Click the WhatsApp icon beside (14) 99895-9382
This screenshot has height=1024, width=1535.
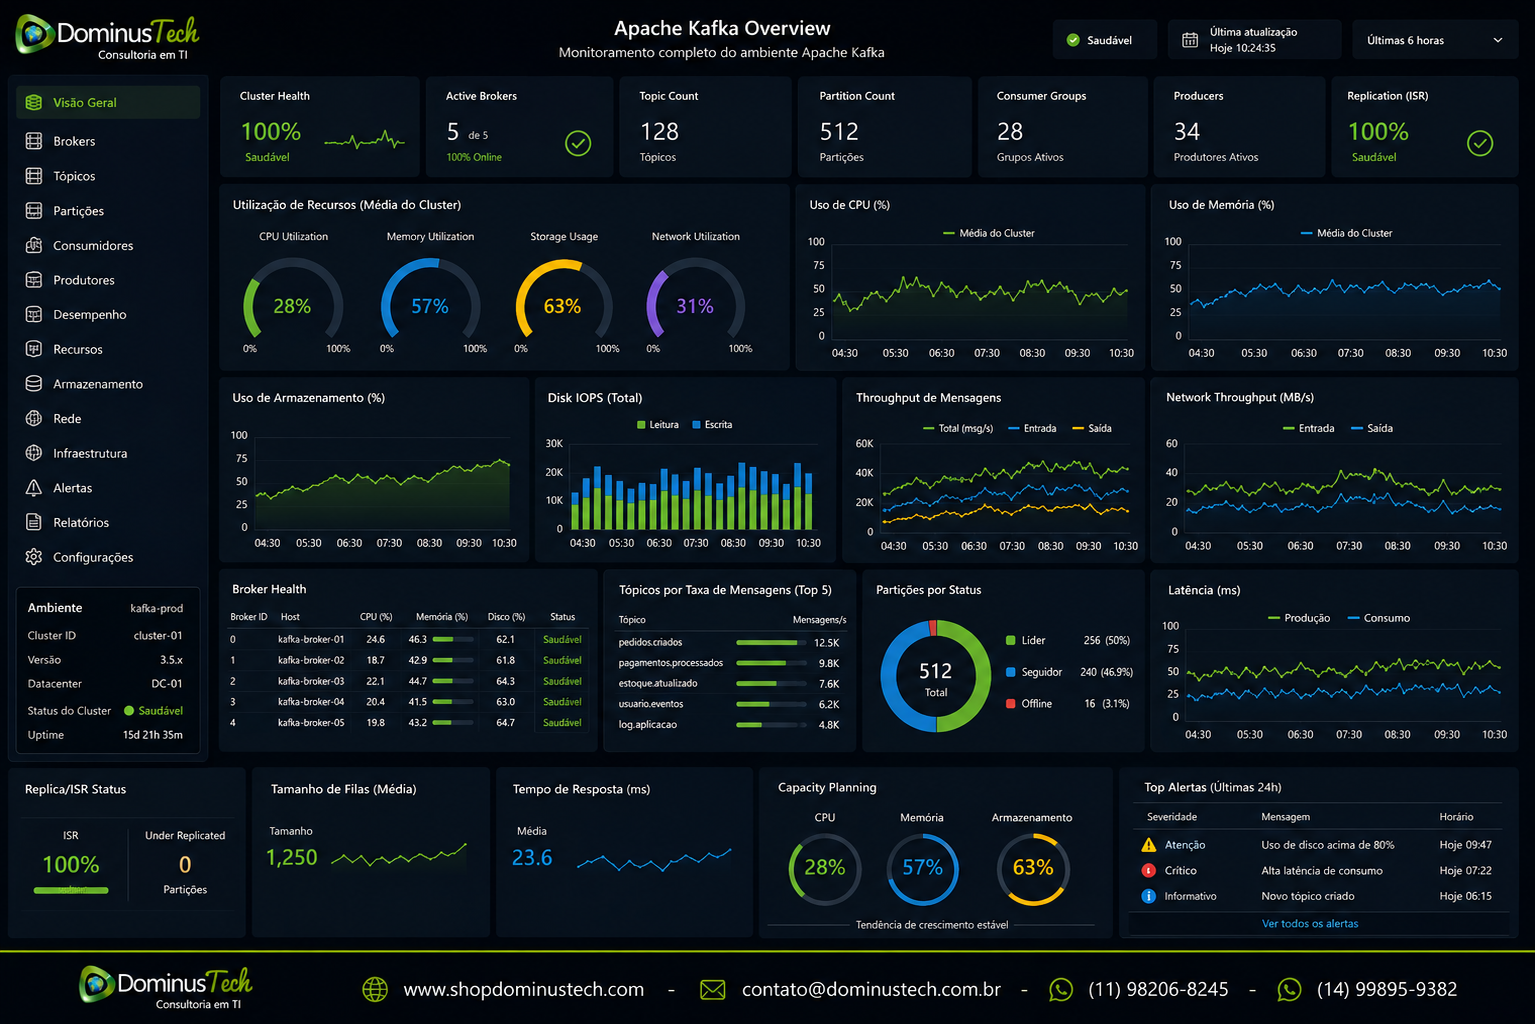(1290, 990)
